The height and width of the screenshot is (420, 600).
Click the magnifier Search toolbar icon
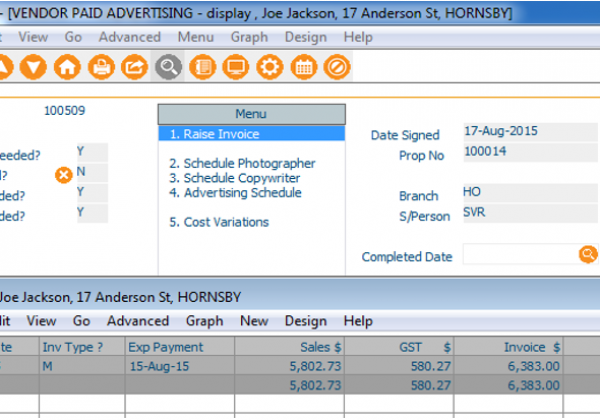(x=168, y=67)
